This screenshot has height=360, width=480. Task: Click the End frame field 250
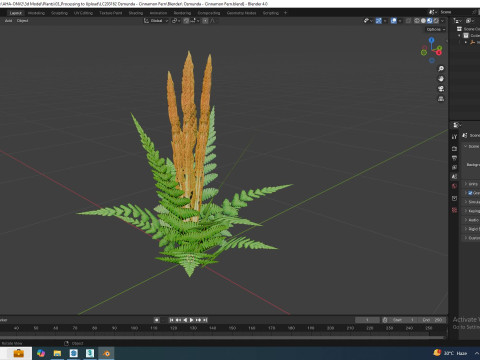[433, 320]
